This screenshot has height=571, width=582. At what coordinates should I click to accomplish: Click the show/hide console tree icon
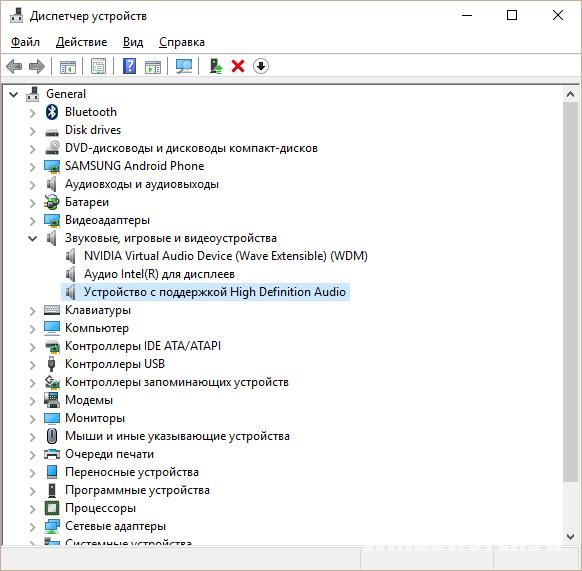point(68,67)
